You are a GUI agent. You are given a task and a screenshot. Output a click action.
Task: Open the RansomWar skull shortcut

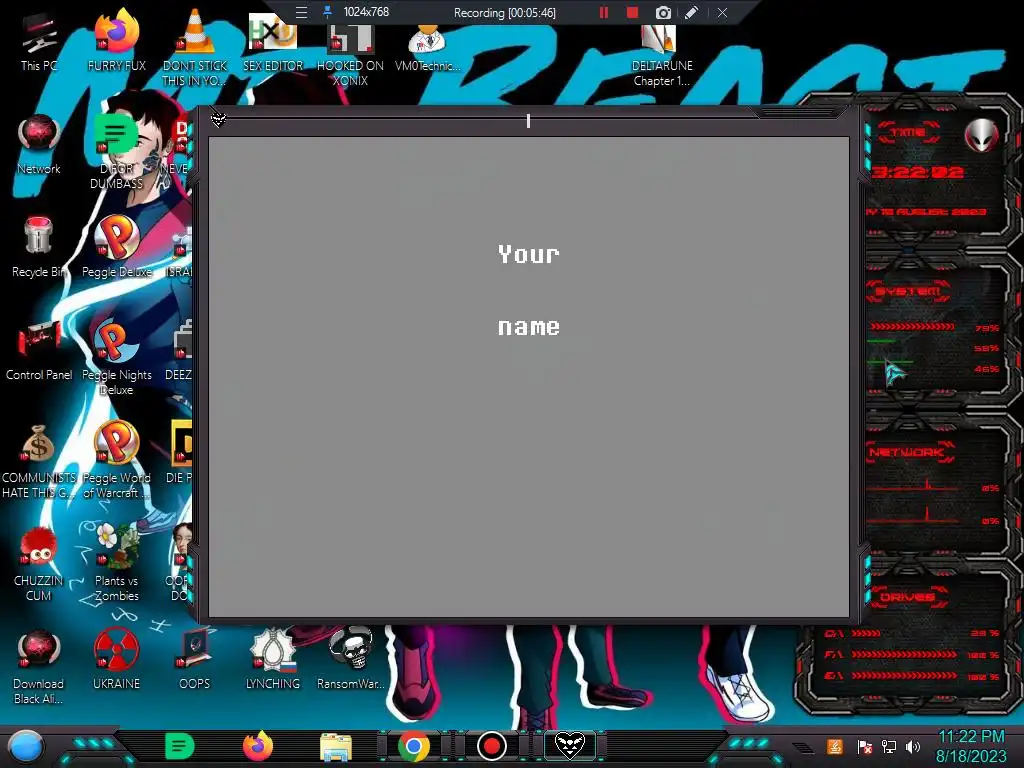click(351, 658)
